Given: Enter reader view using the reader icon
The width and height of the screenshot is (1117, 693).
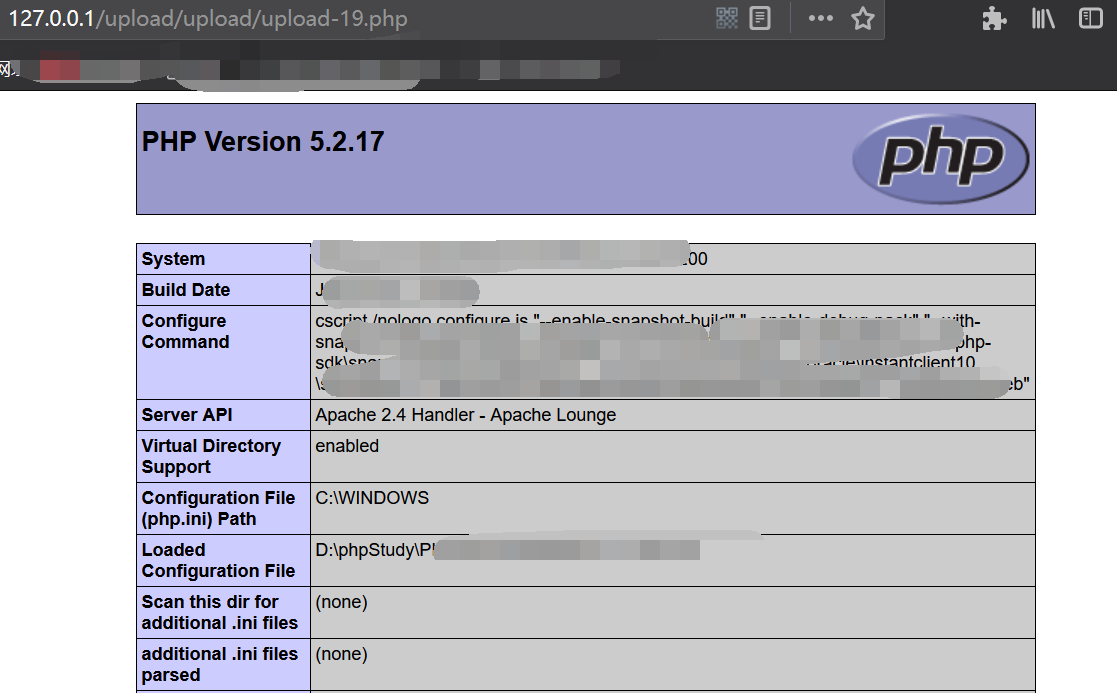Looking at the screenshot, I should 759,18.
